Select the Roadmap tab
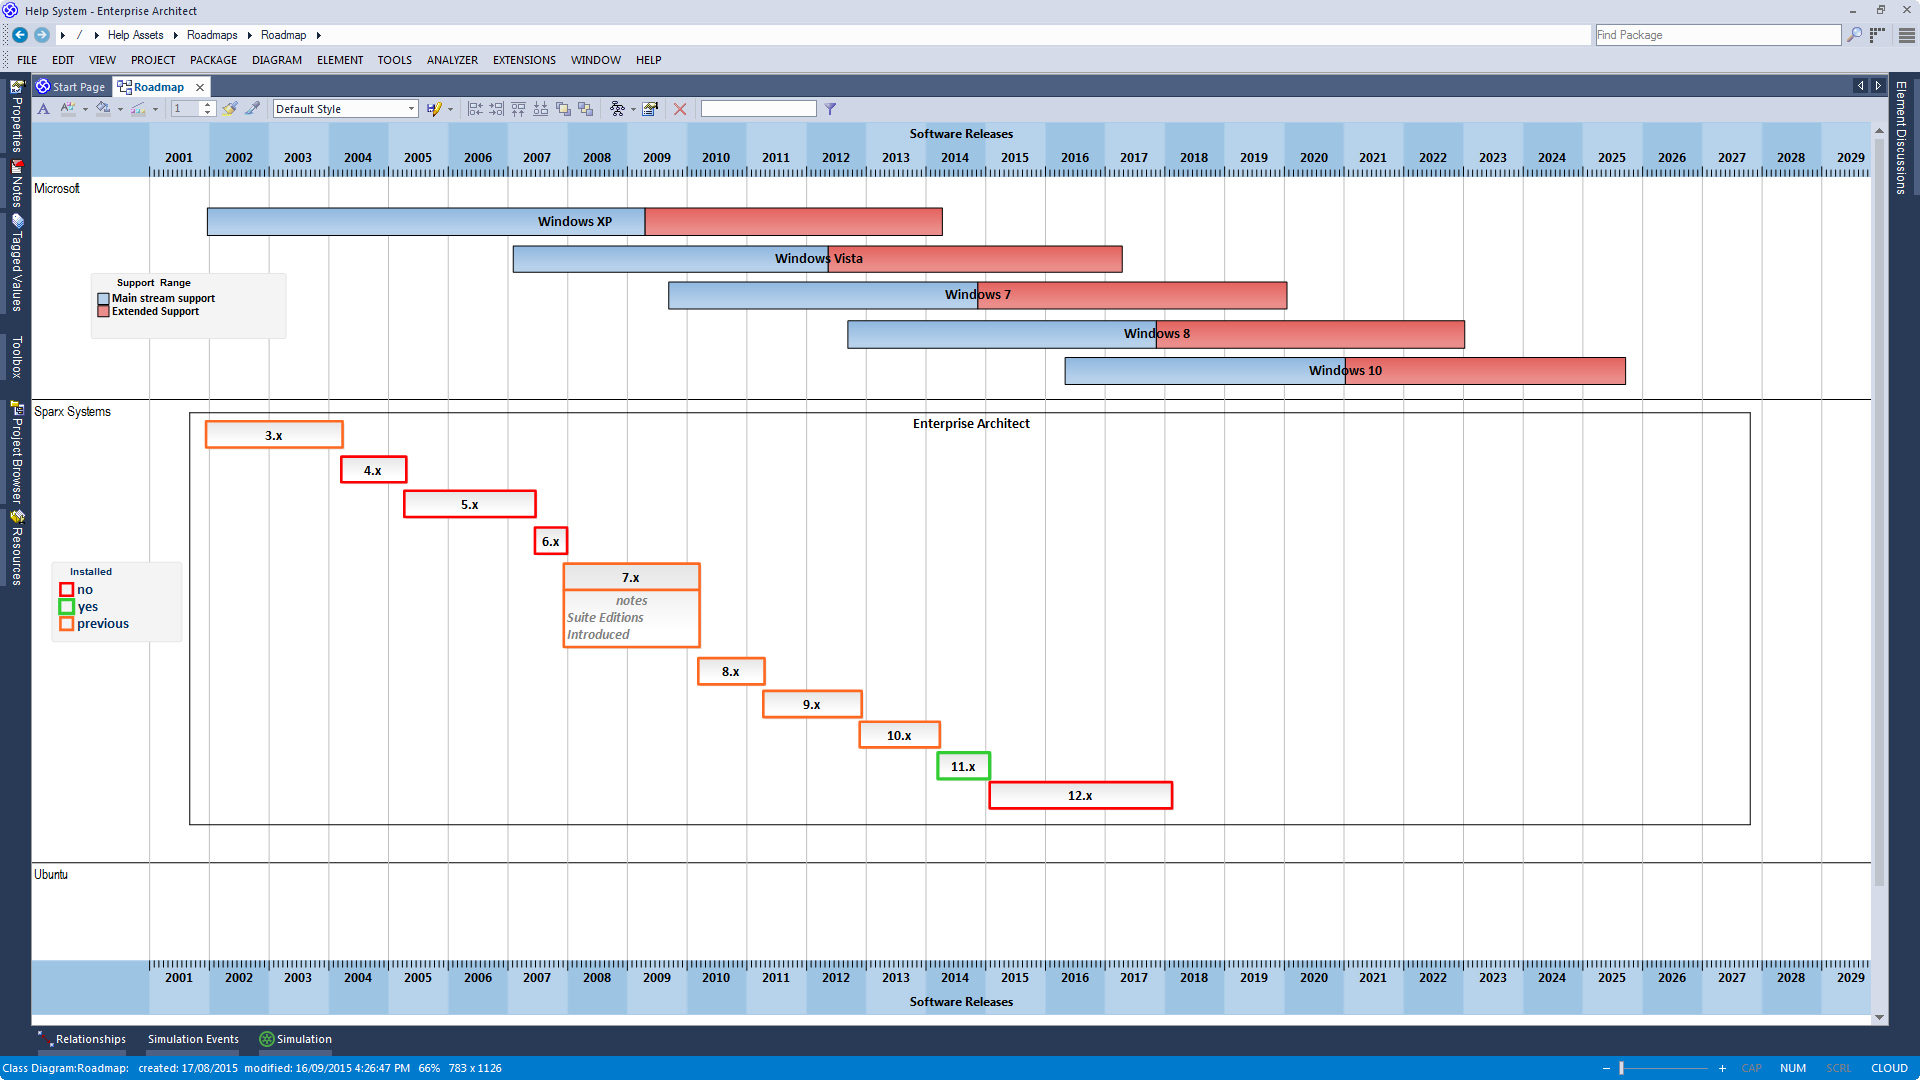Image resolution: width=1920 pixels, height=1080 pixels. [157, 86]
